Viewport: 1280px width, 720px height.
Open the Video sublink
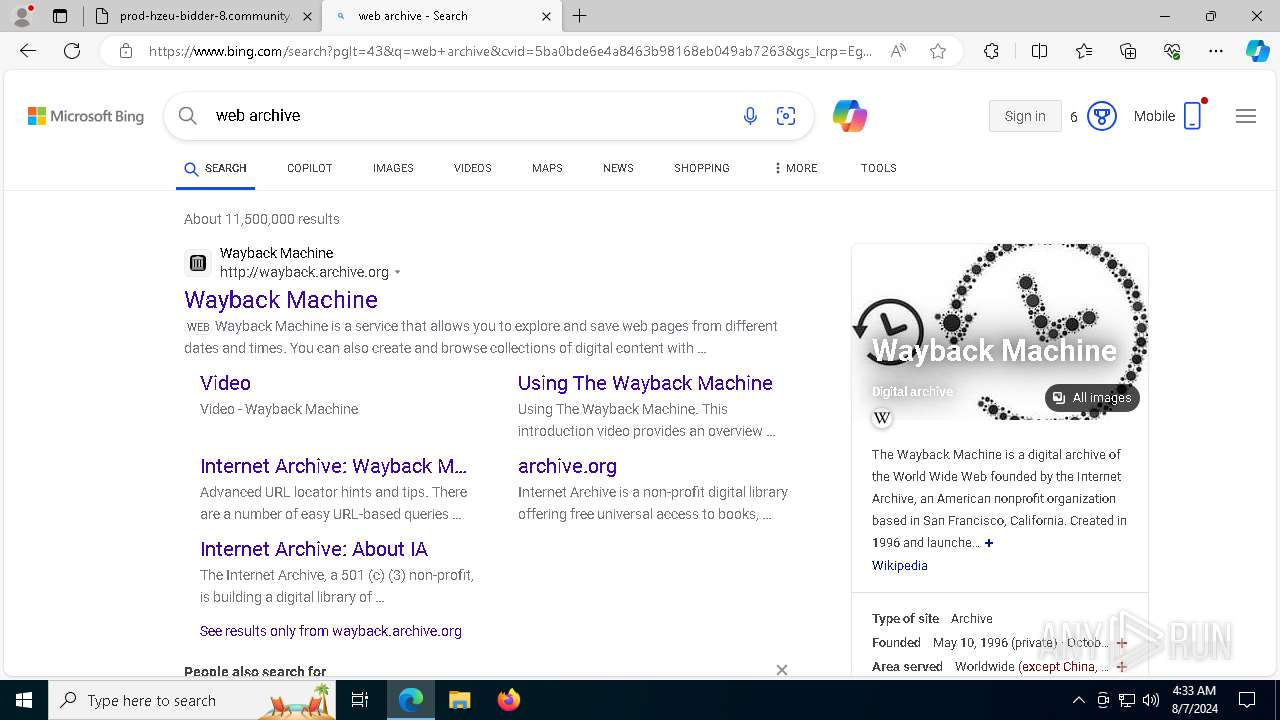[x=225, y=383]
